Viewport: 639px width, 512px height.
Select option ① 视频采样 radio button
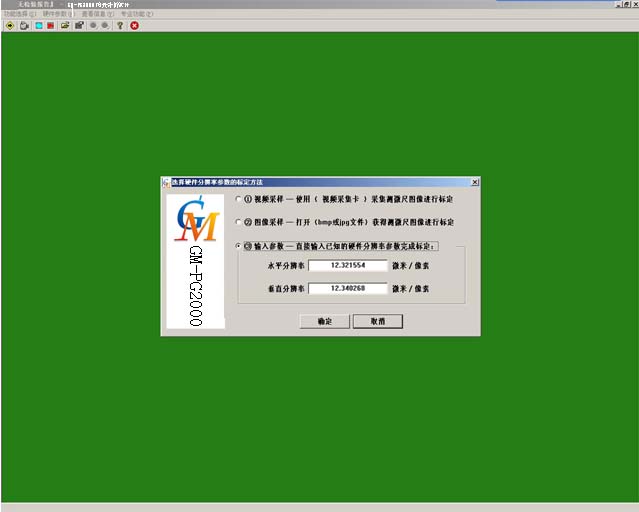238,199
